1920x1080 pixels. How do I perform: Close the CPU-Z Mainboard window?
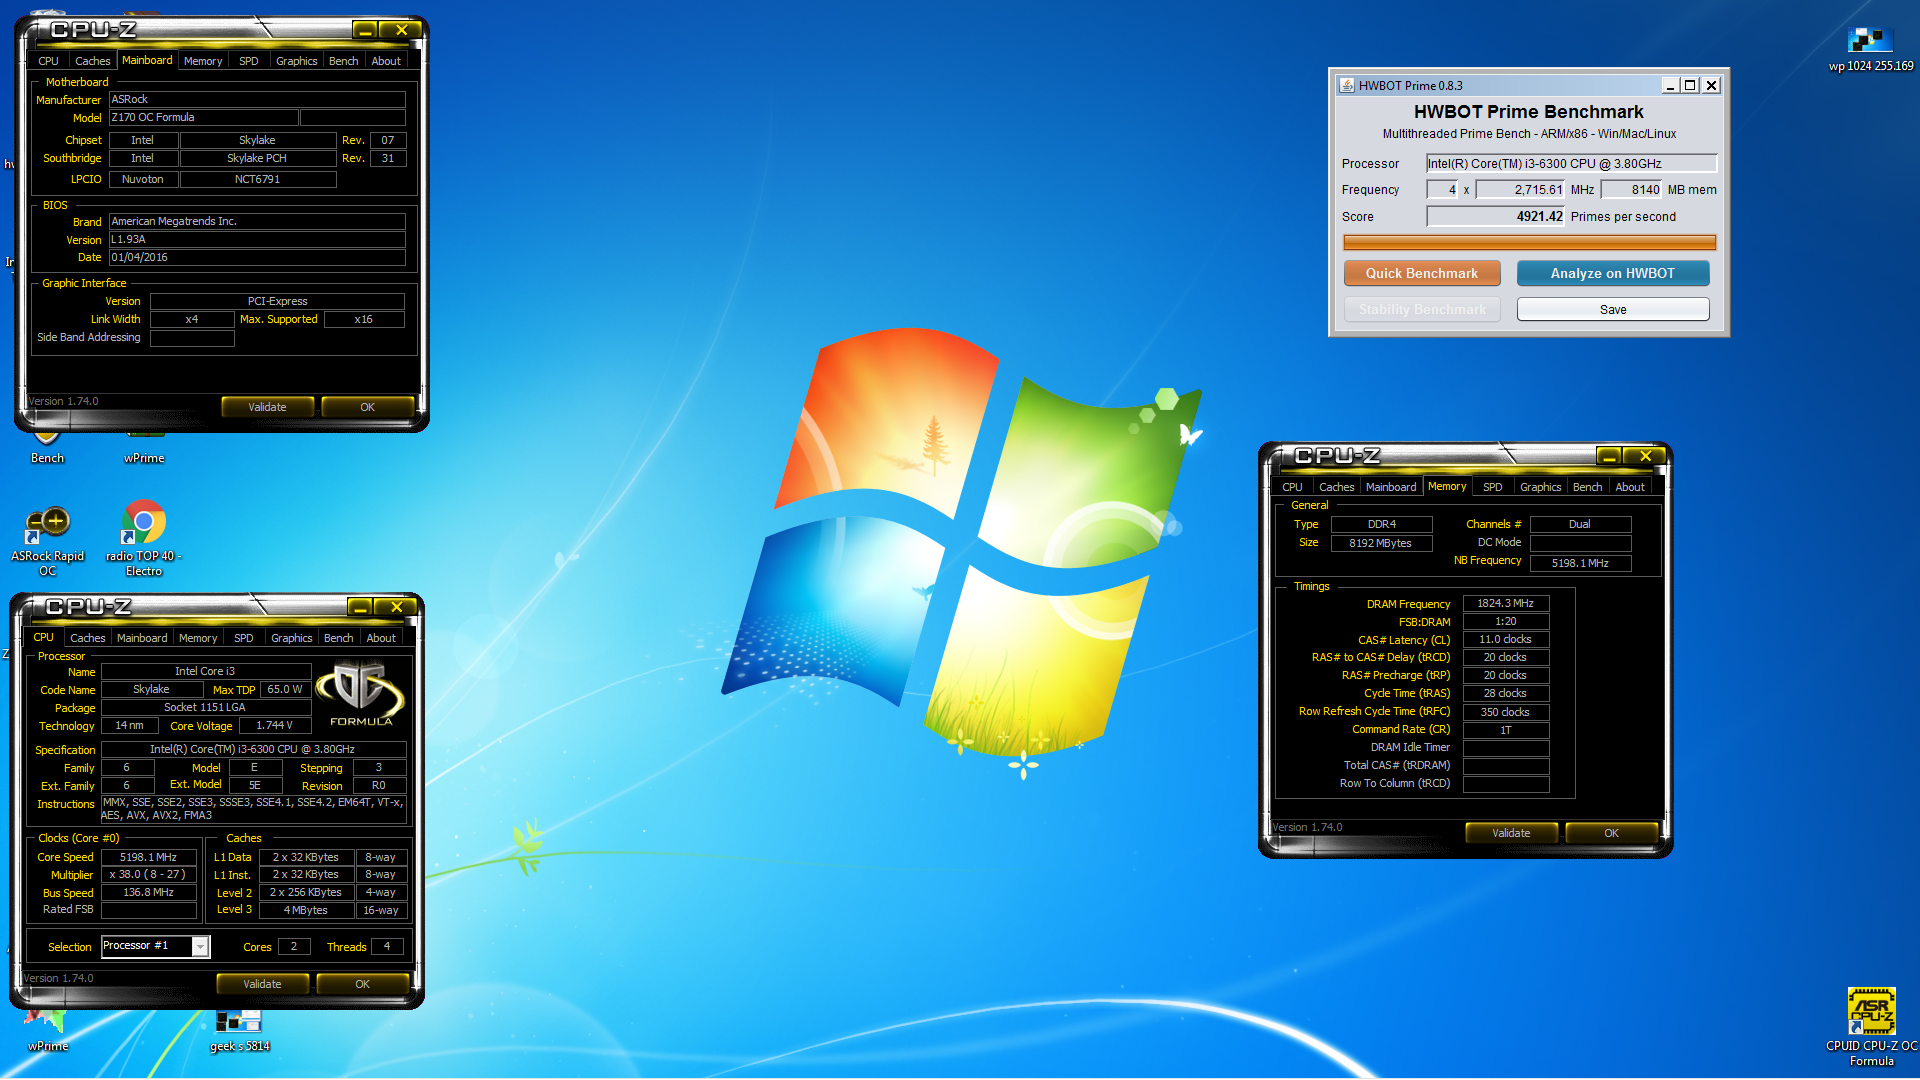[x=401, y=30]
